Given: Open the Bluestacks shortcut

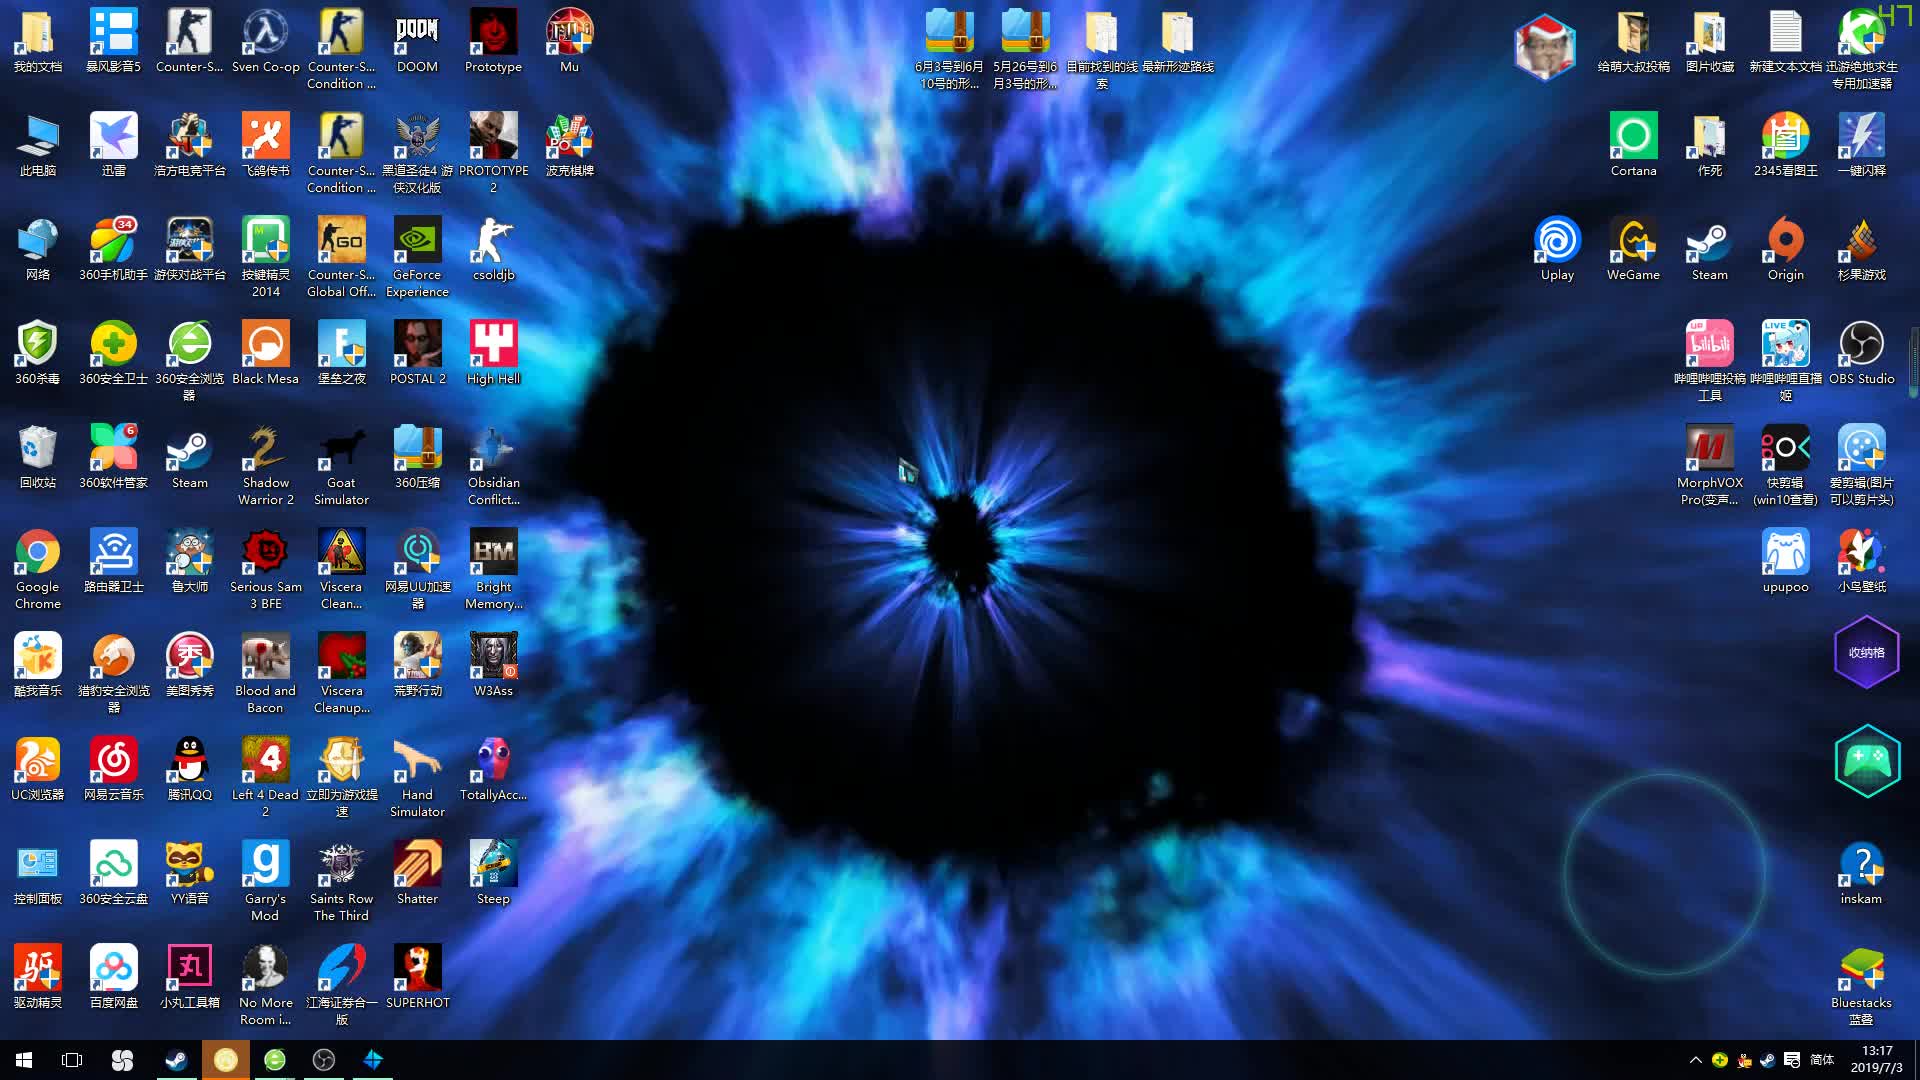Looking at the screenshot, I should point(1861,986).
